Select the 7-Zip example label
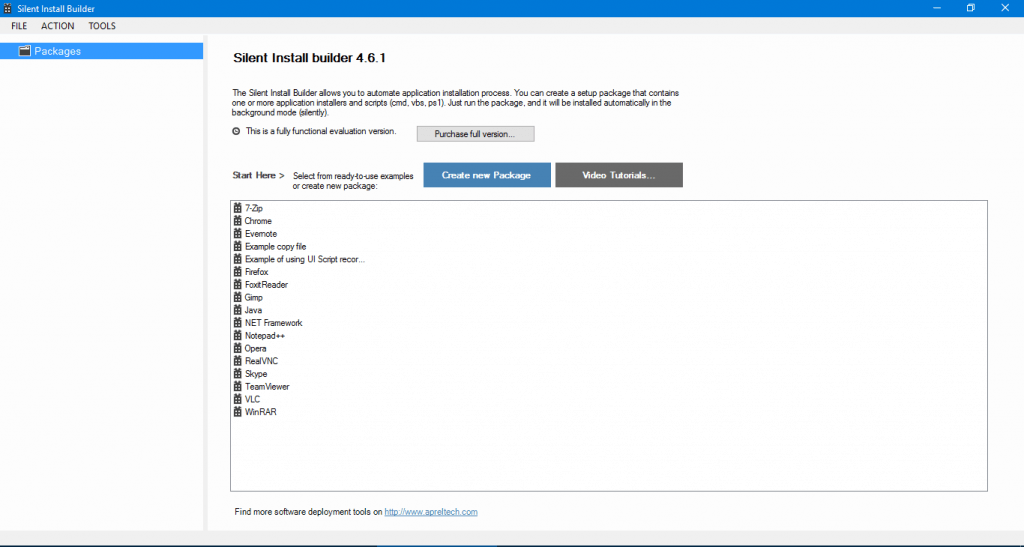 point(254,208)
